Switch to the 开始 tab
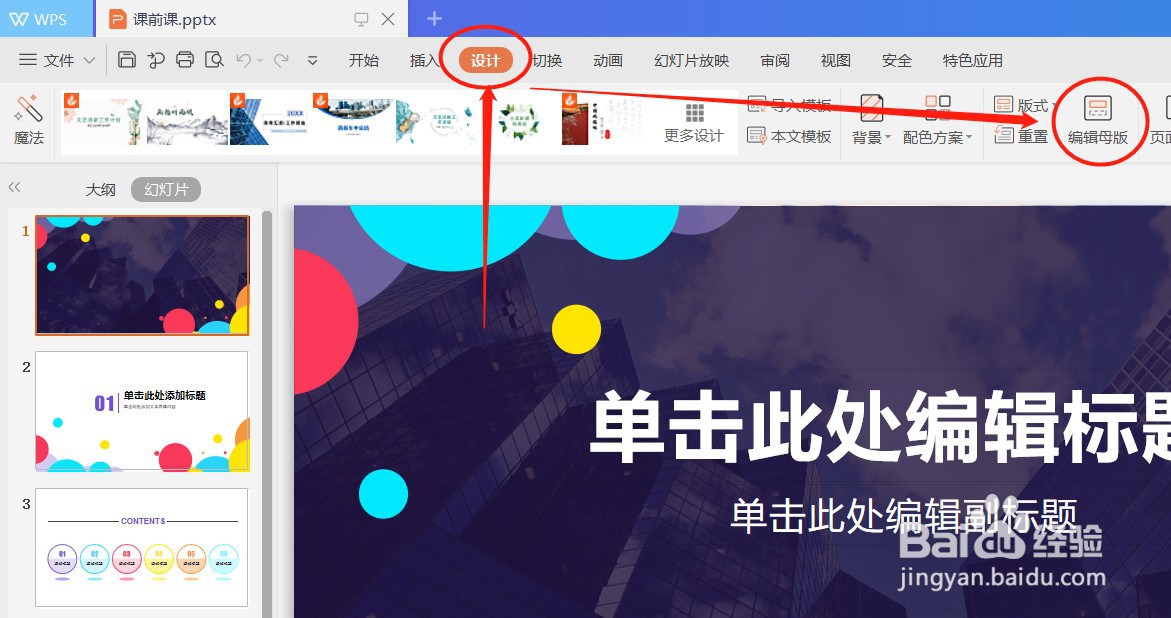Viewport: 1171px width, 618px height. point(364,60)
